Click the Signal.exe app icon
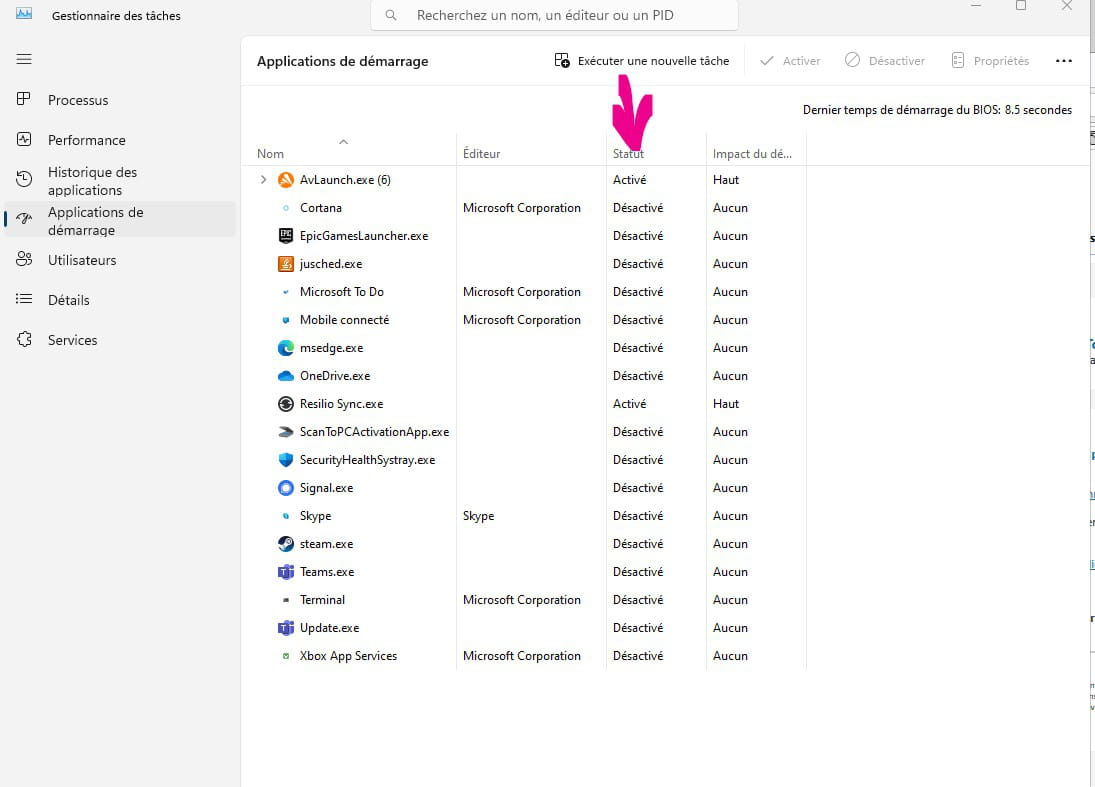Viewport: 1095px width, 787px height. (x=285, y=488)
